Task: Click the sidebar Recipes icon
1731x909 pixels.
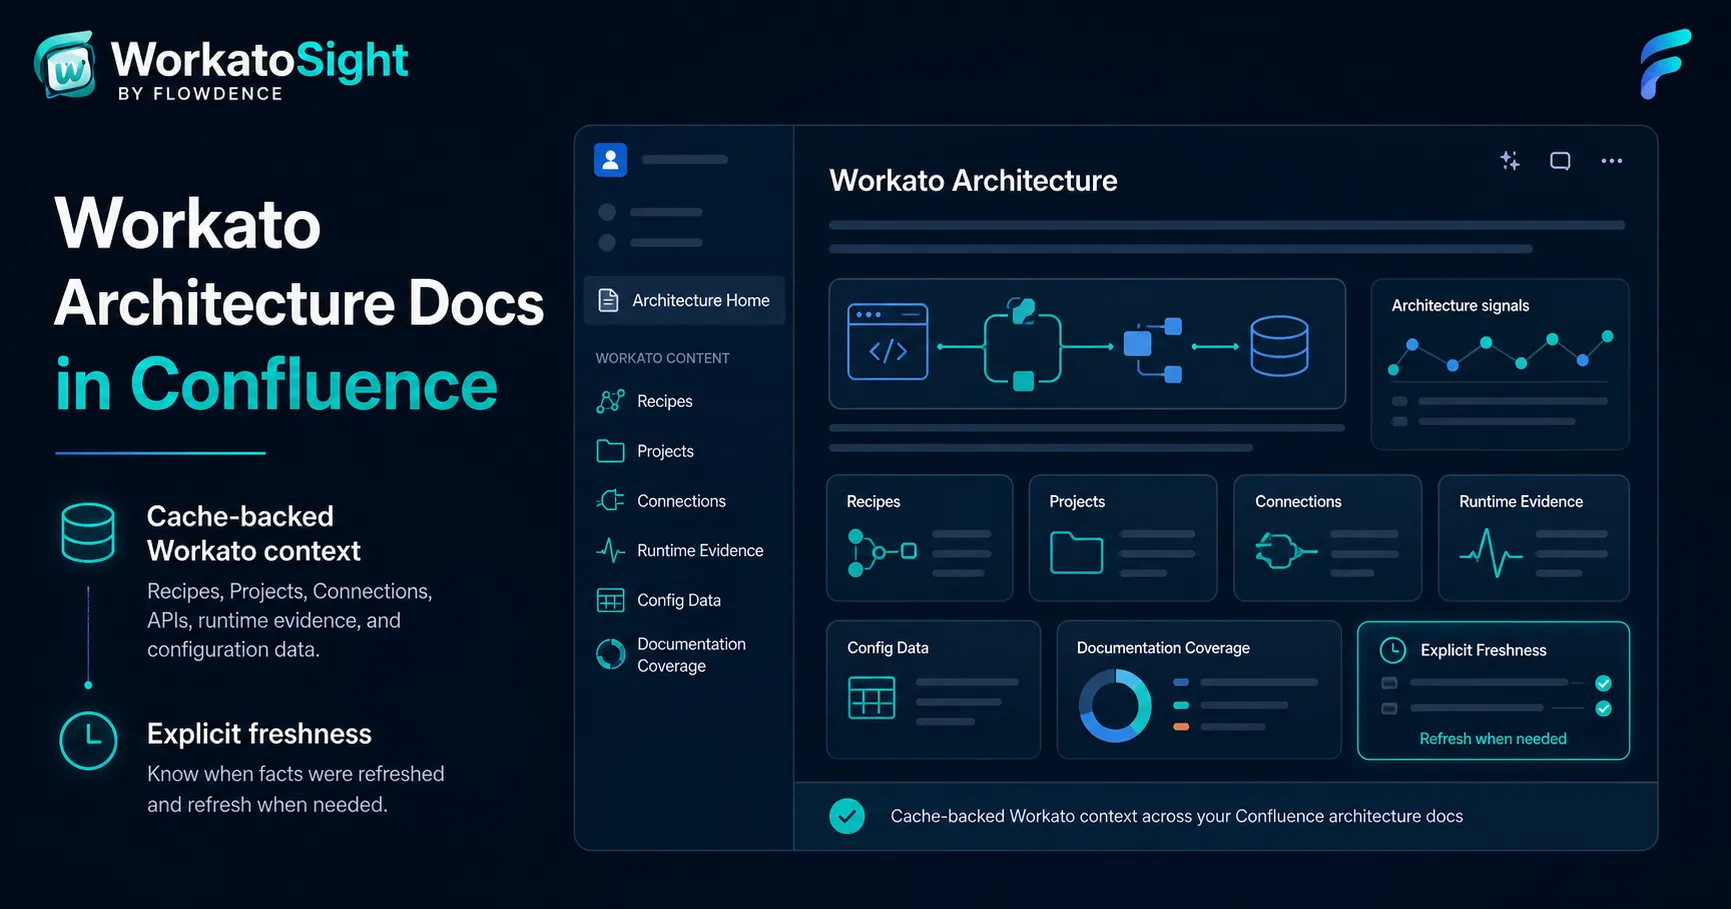Action: [610, 401]
